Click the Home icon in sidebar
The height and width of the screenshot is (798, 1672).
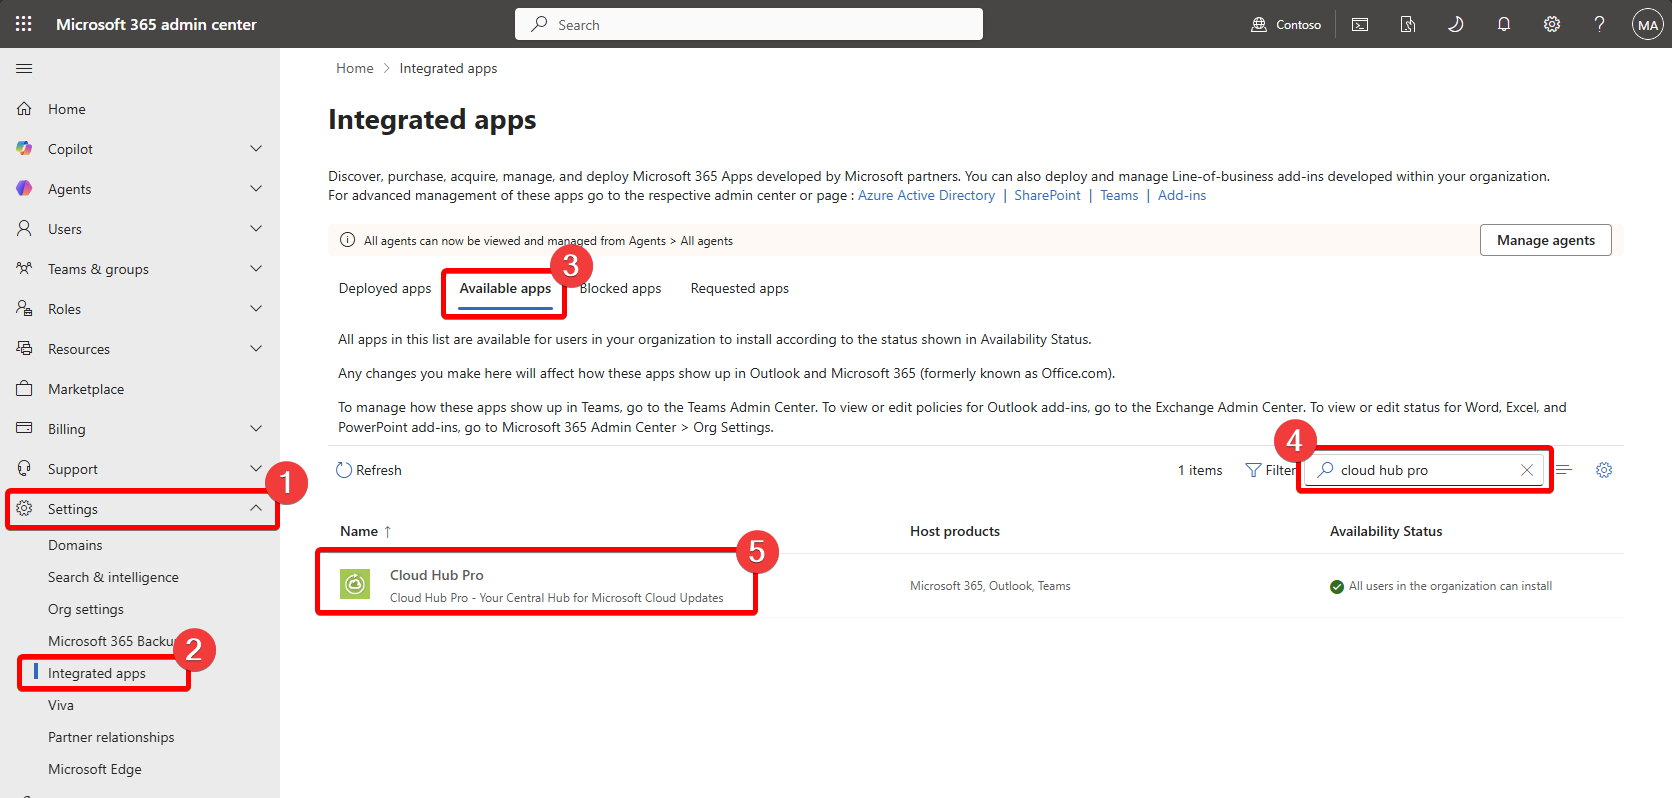pyautogui.click(x=24, y=108)
